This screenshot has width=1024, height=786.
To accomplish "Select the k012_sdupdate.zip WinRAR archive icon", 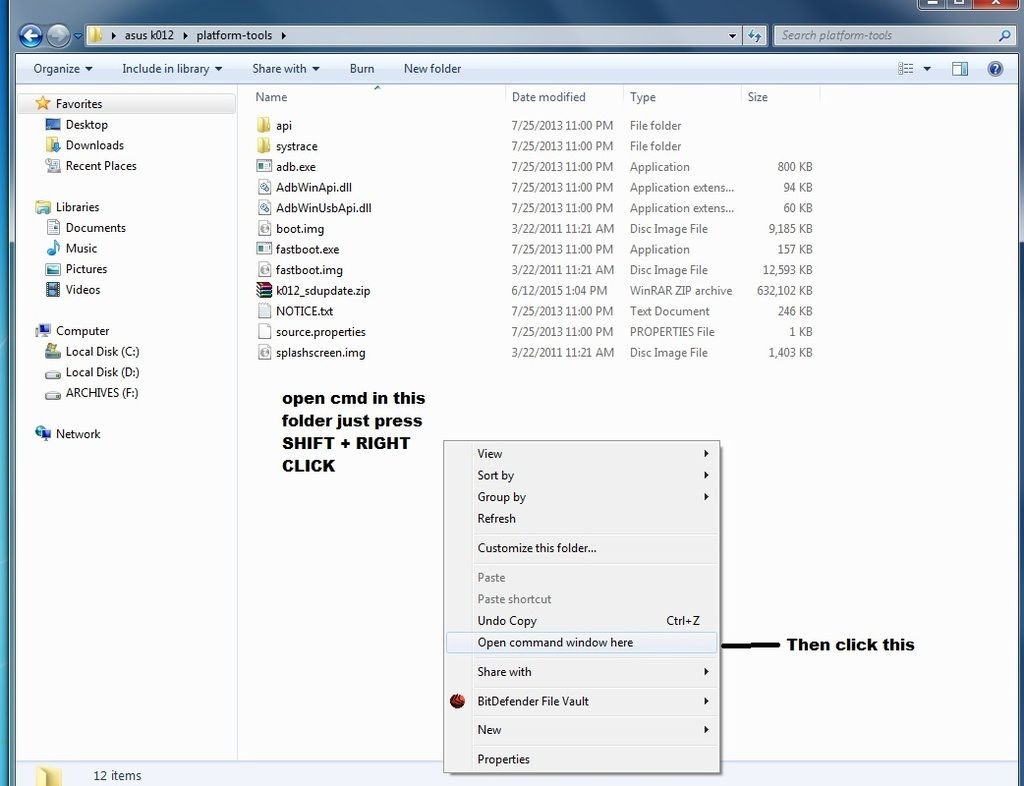I will point(264,291).
